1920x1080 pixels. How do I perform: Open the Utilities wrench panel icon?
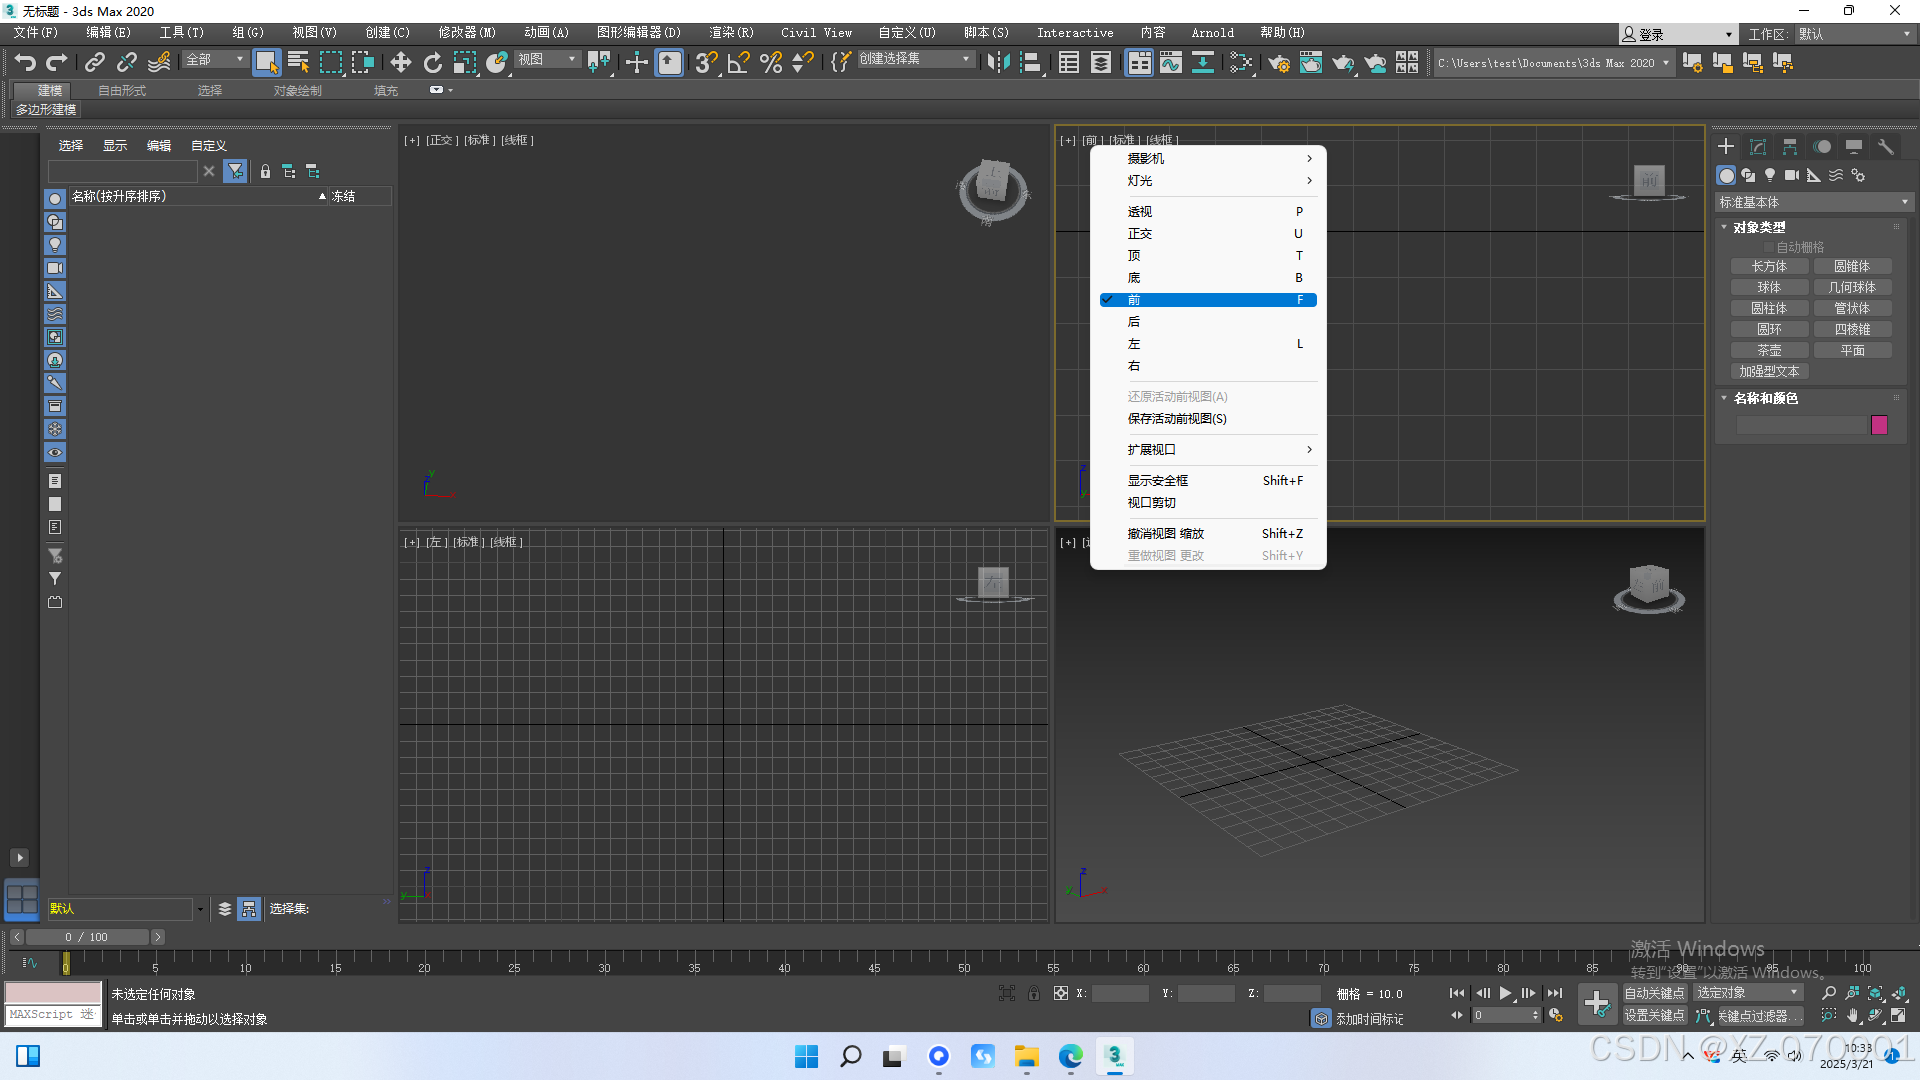(1886, 147)
